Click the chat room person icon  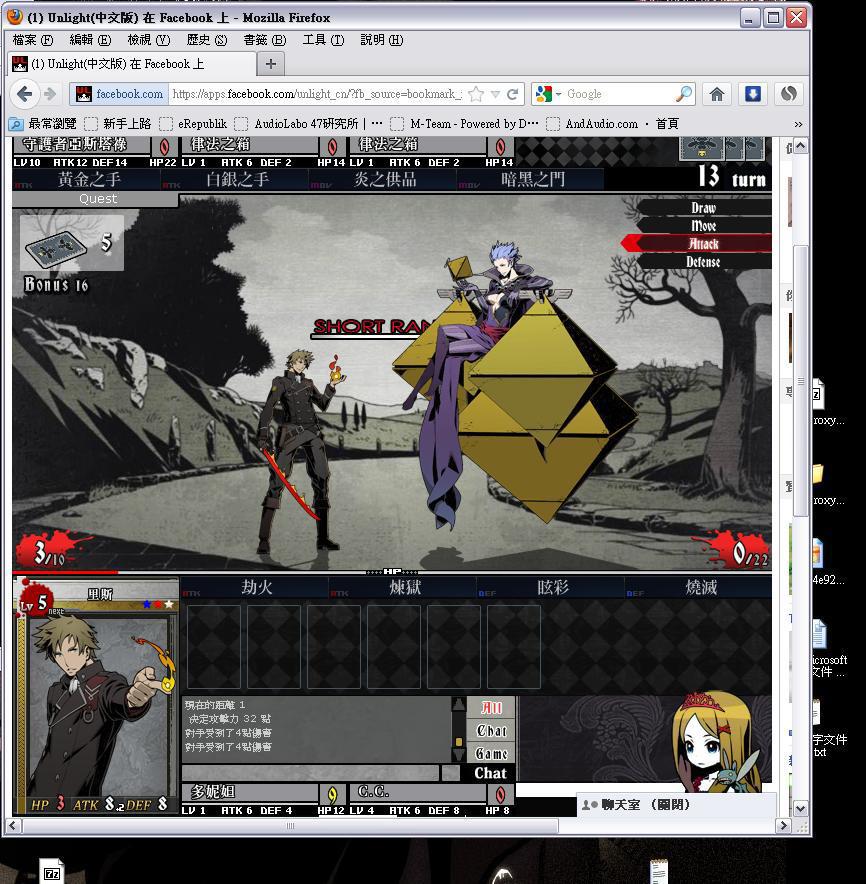pos(590,805)
